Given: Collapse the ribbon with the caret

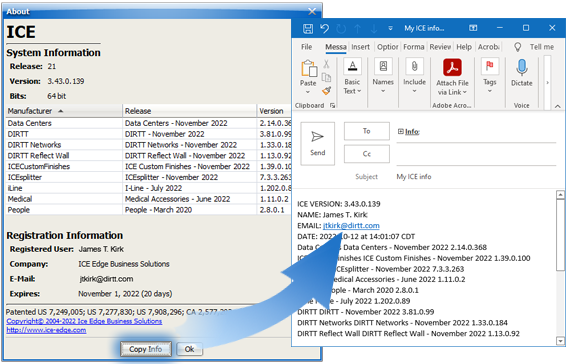Looking at the screenshot, I should (558, 106).
